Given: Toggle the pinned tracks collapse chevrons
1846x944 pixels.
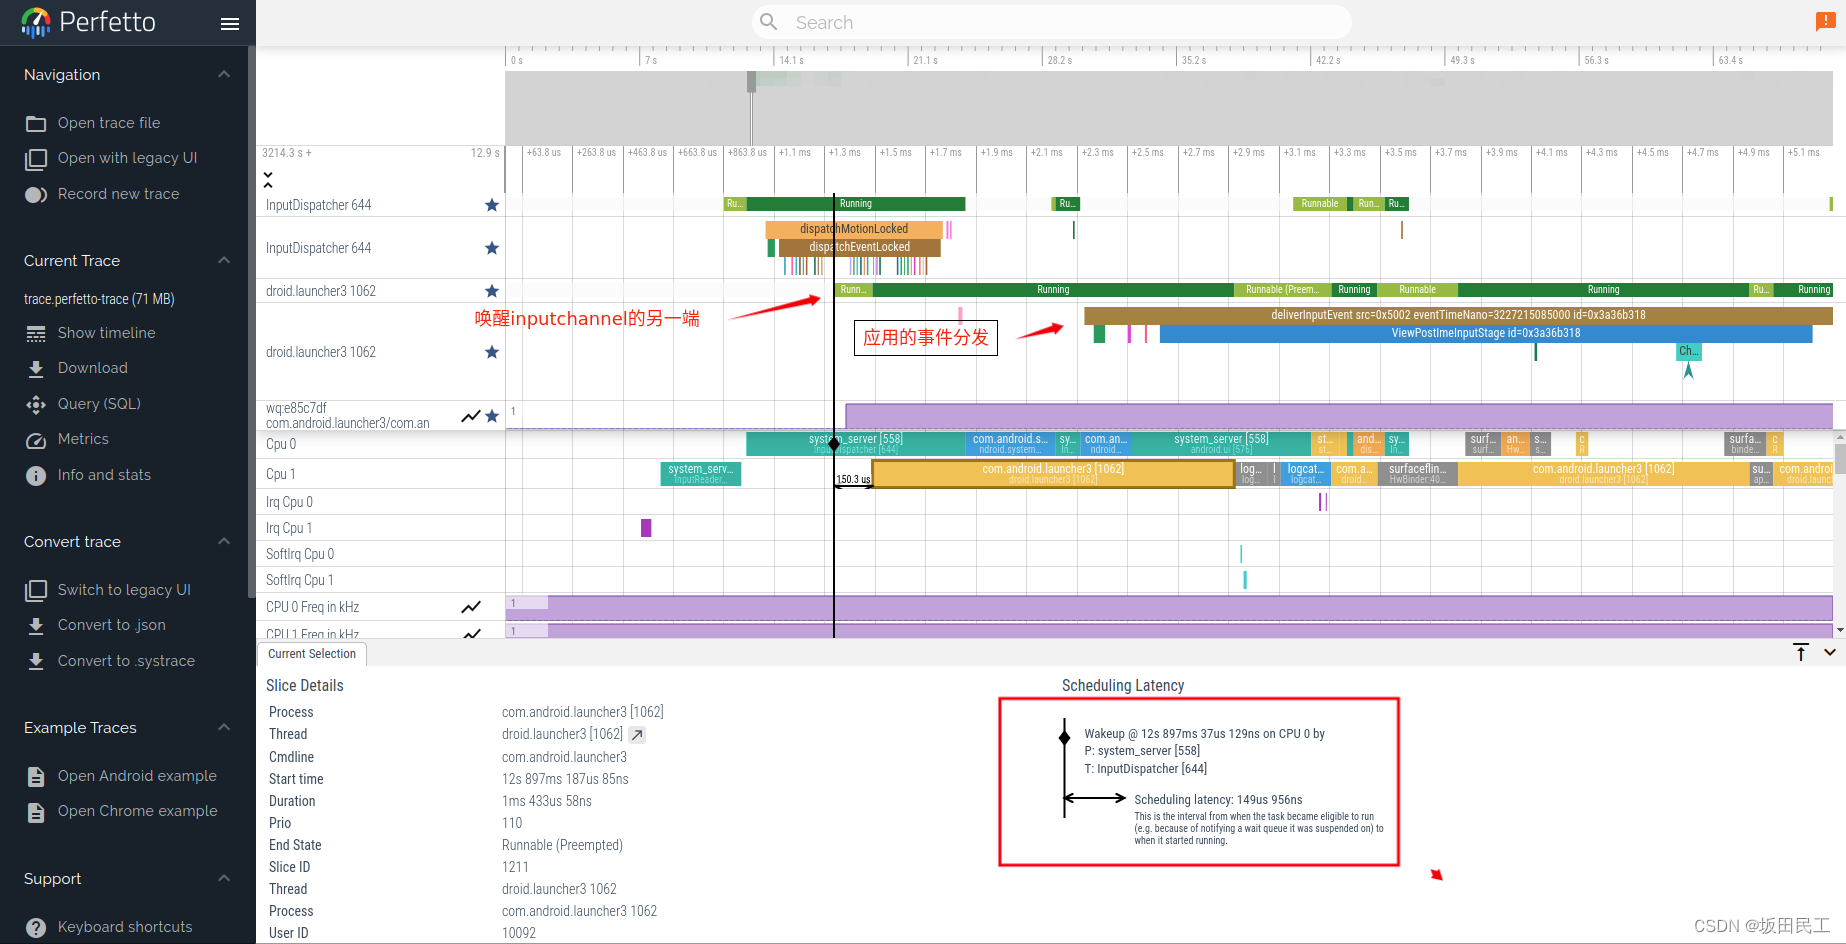Looking at the screenshot, I should pos(268,179).
